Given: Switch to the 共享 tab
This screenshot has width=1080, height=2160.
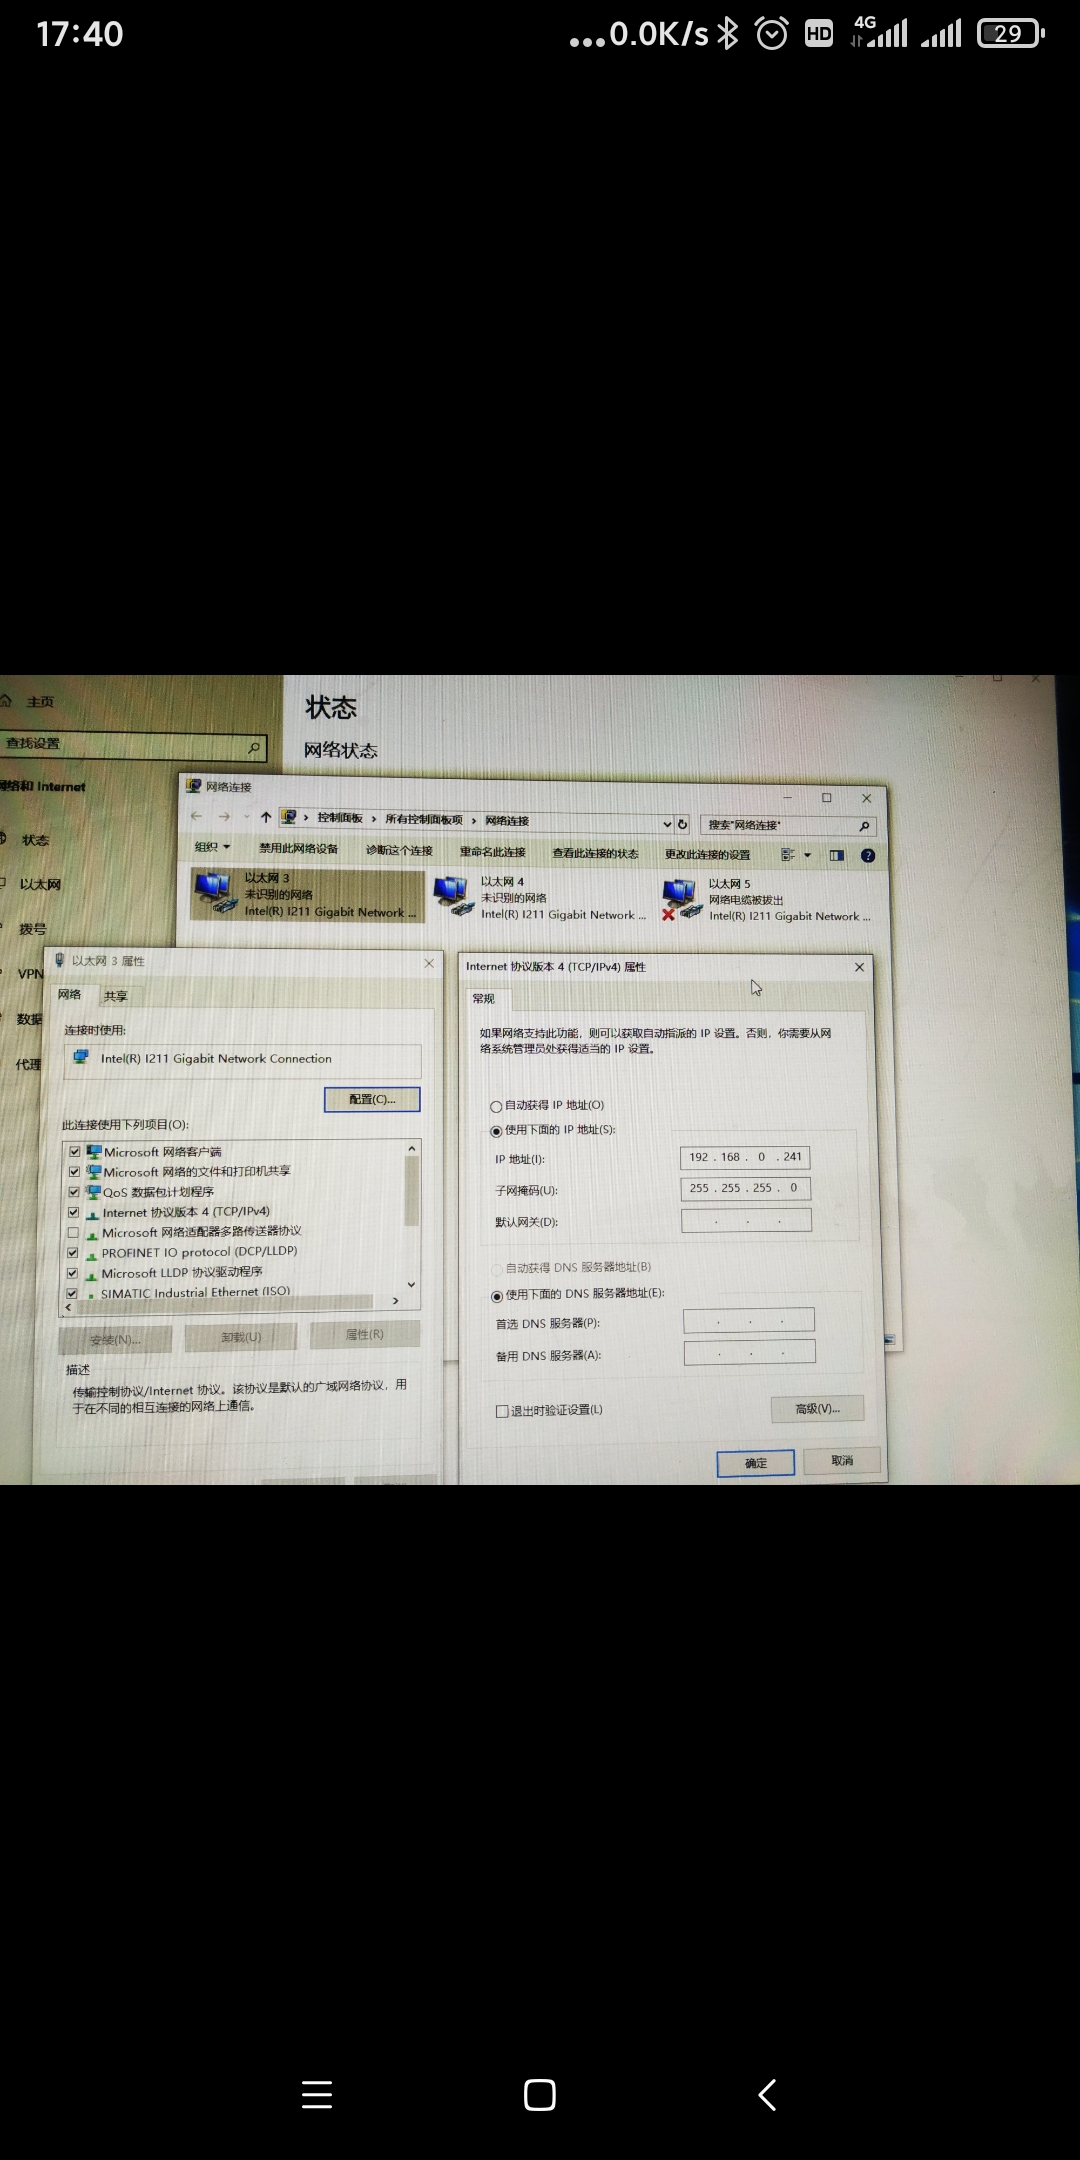Looking at the screenshot, I should (116, 996).
